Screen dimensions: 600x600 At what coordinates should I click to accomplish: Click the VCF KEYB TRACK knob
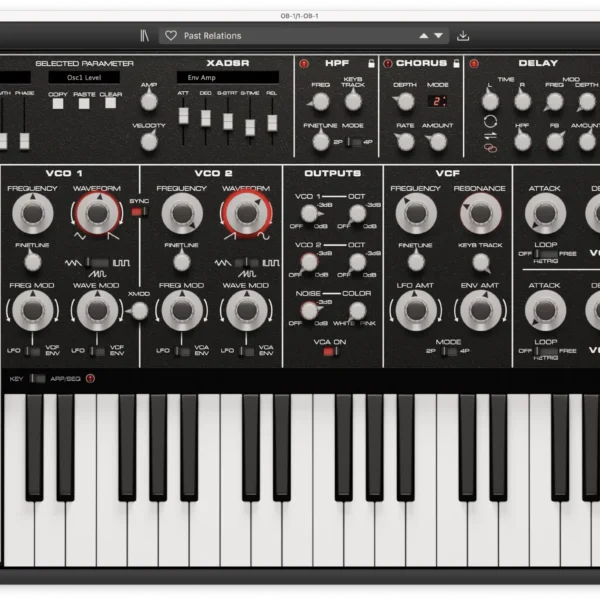[481, 262]
